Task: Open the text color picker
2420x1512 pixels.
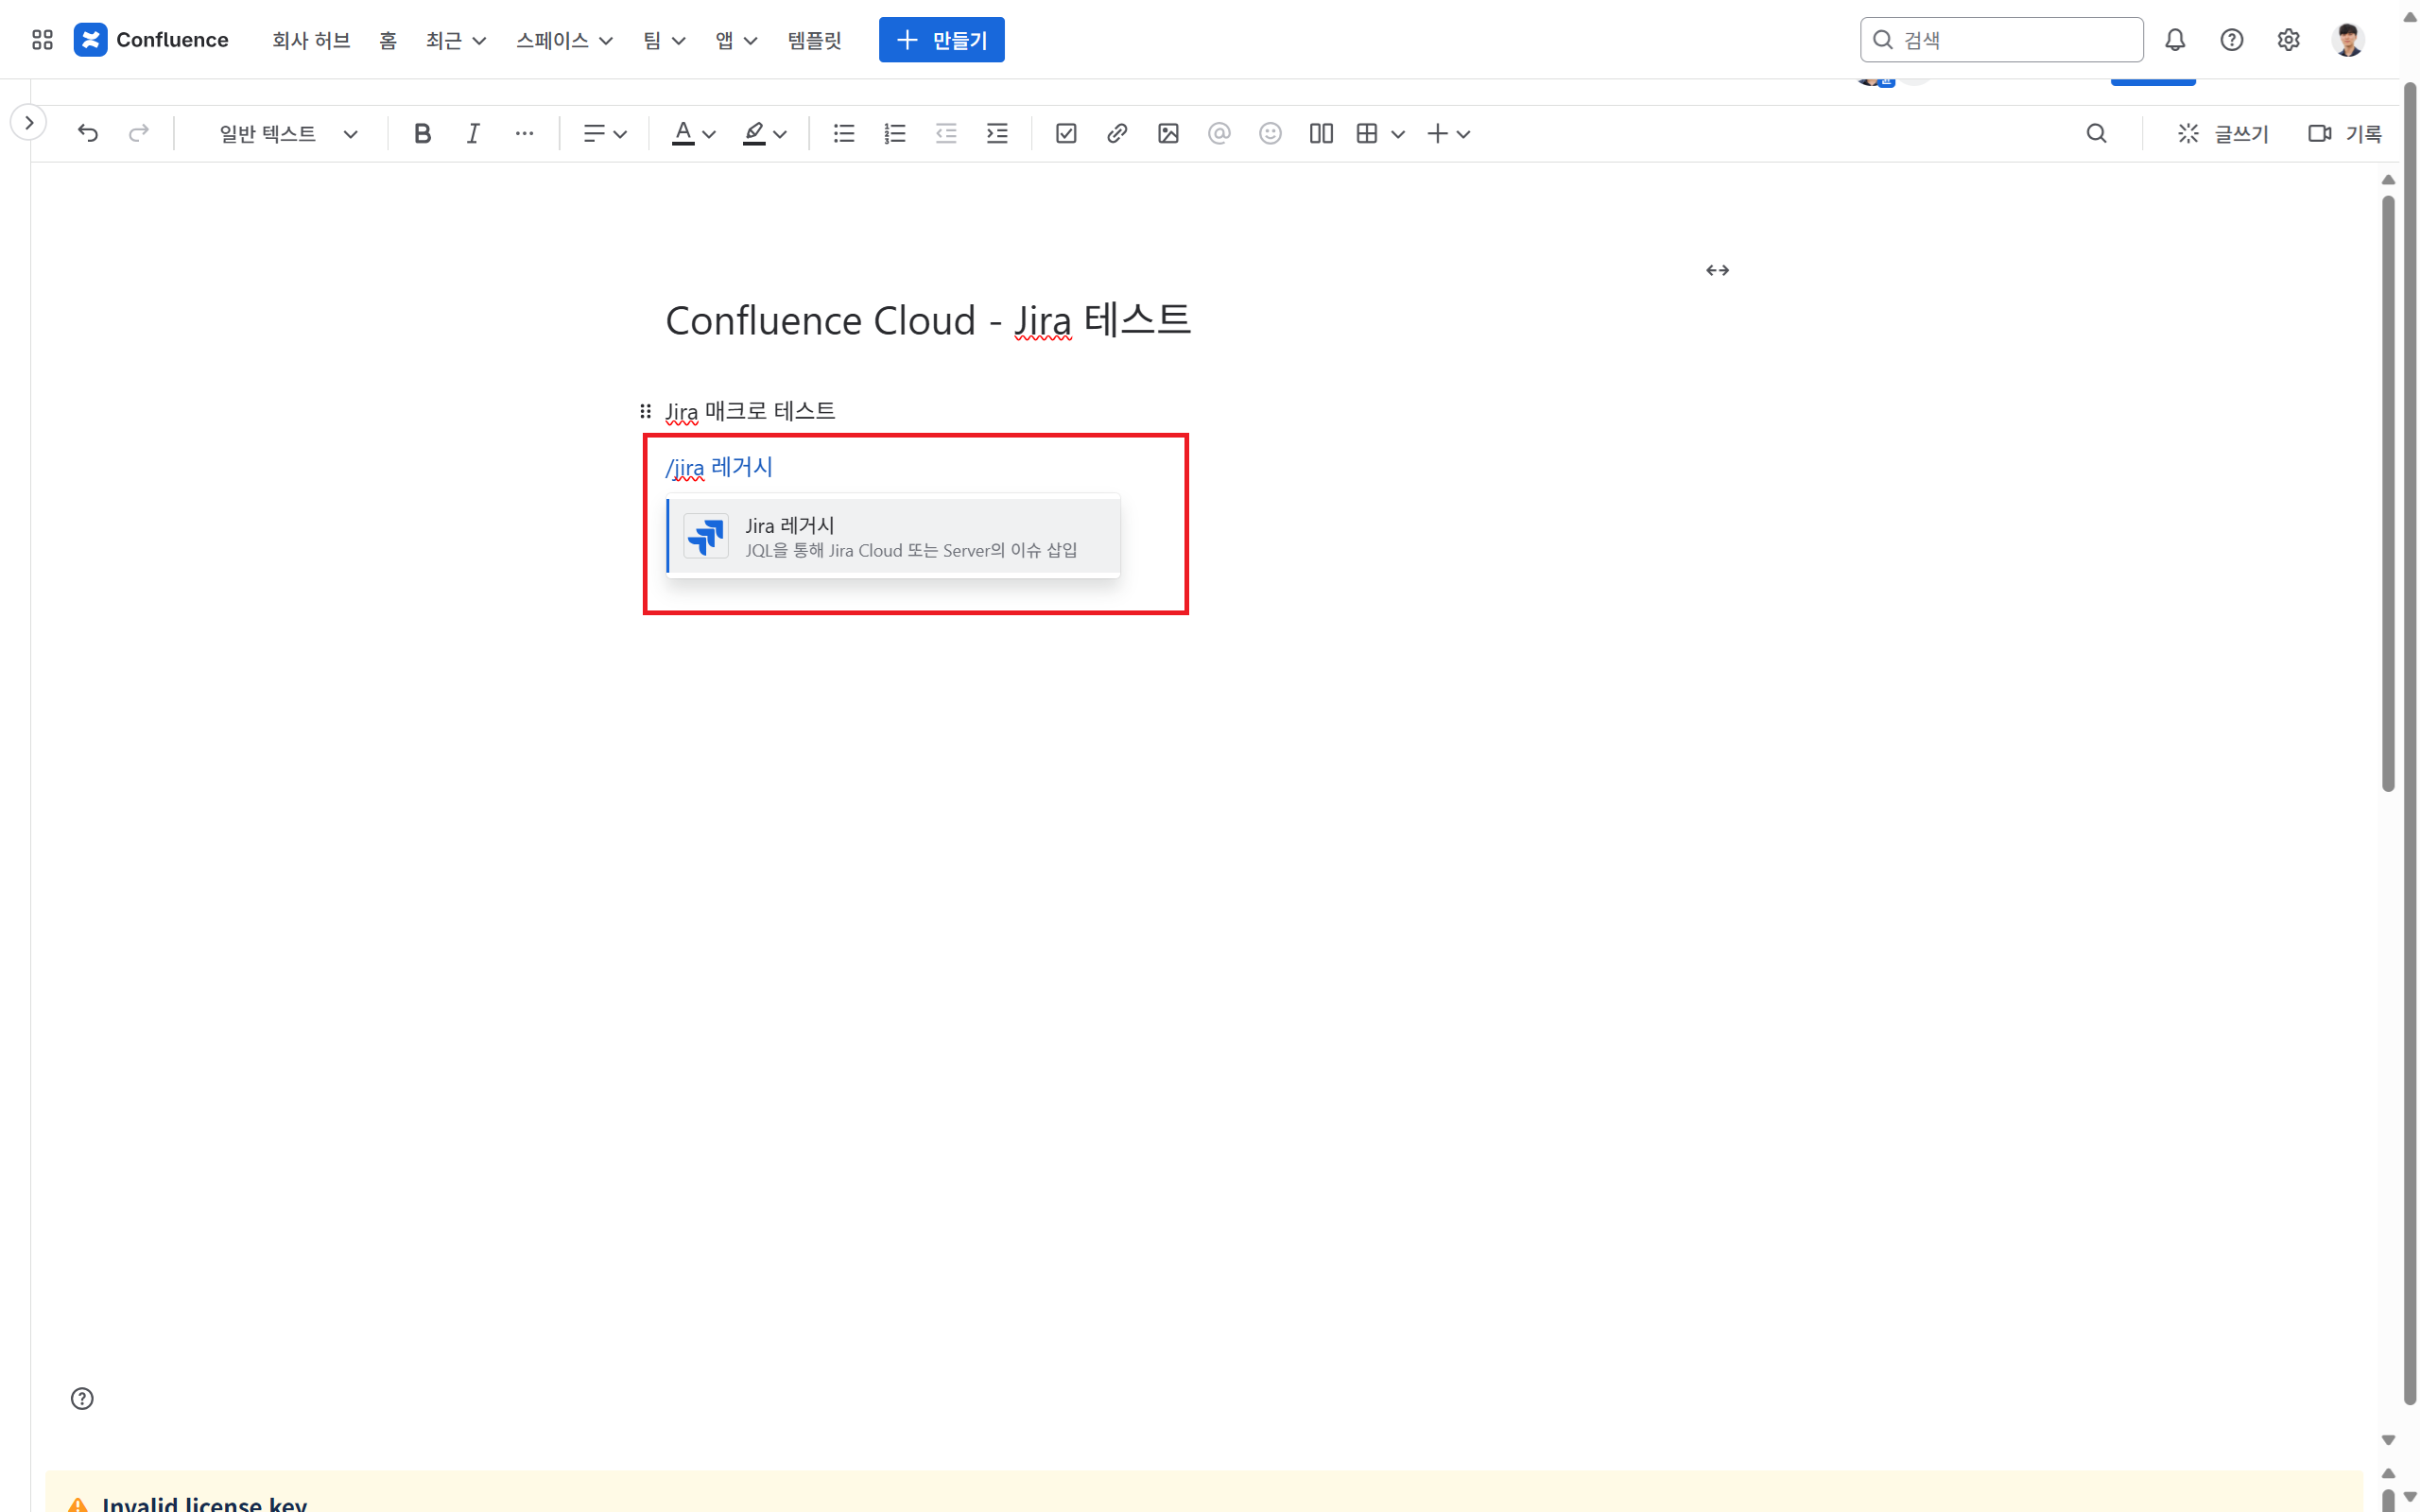Action: 693,133
